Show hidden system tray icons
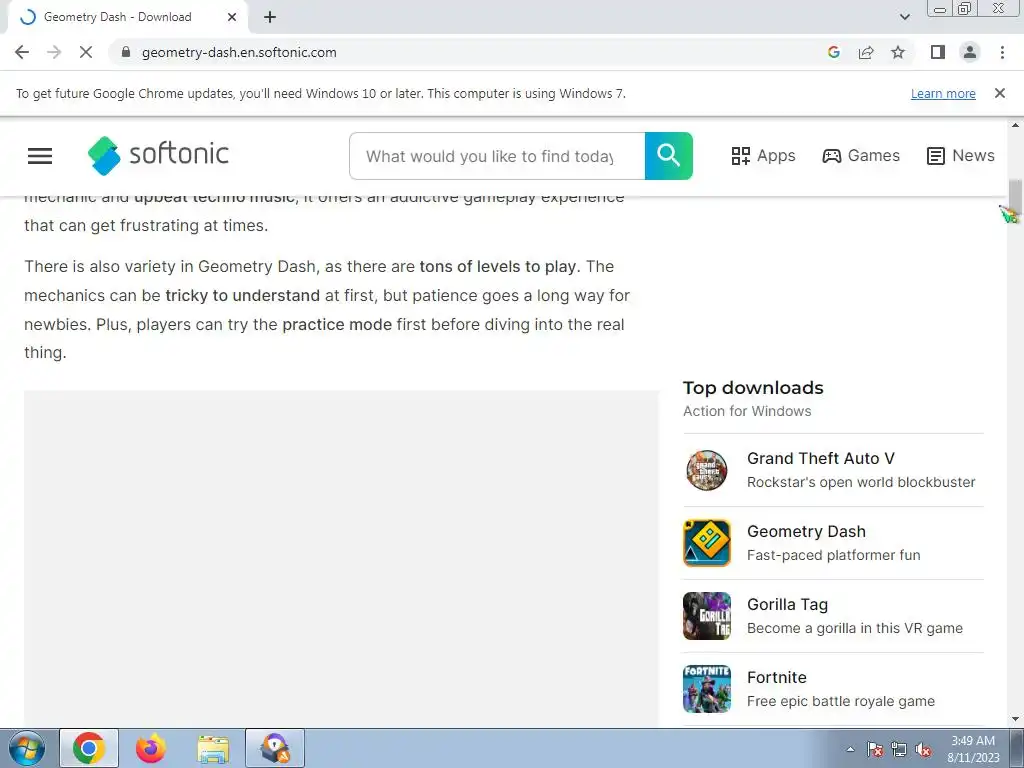1024x768 pixels. [x=850, y=749]
